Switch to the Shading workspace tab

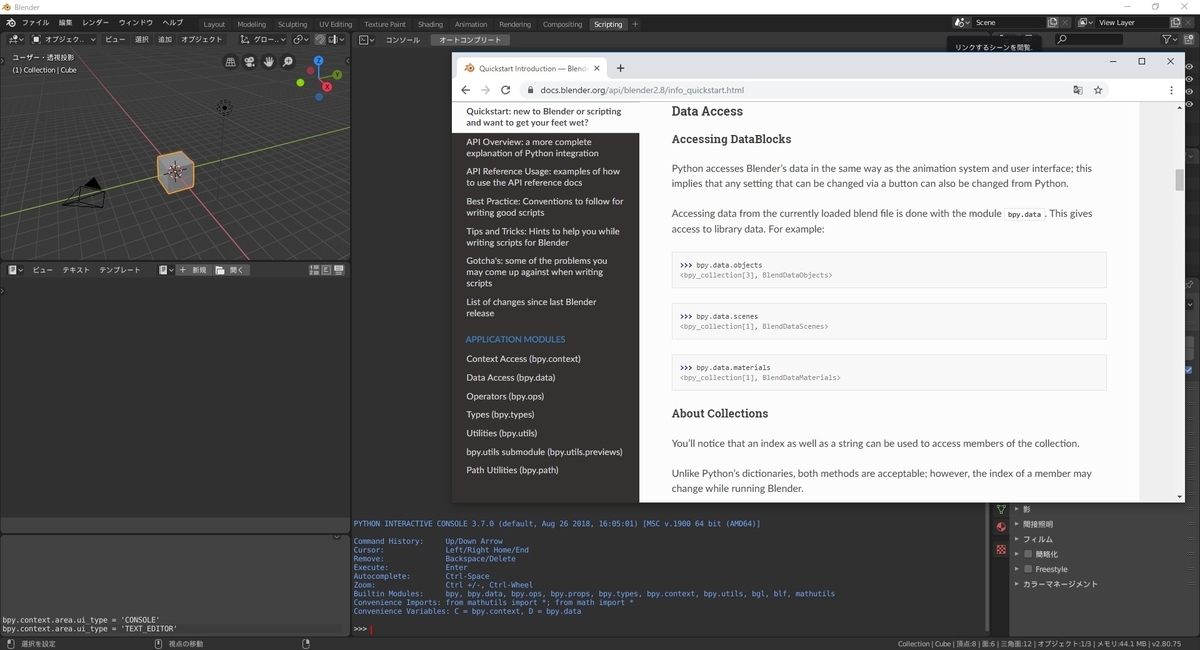(430, 24)
